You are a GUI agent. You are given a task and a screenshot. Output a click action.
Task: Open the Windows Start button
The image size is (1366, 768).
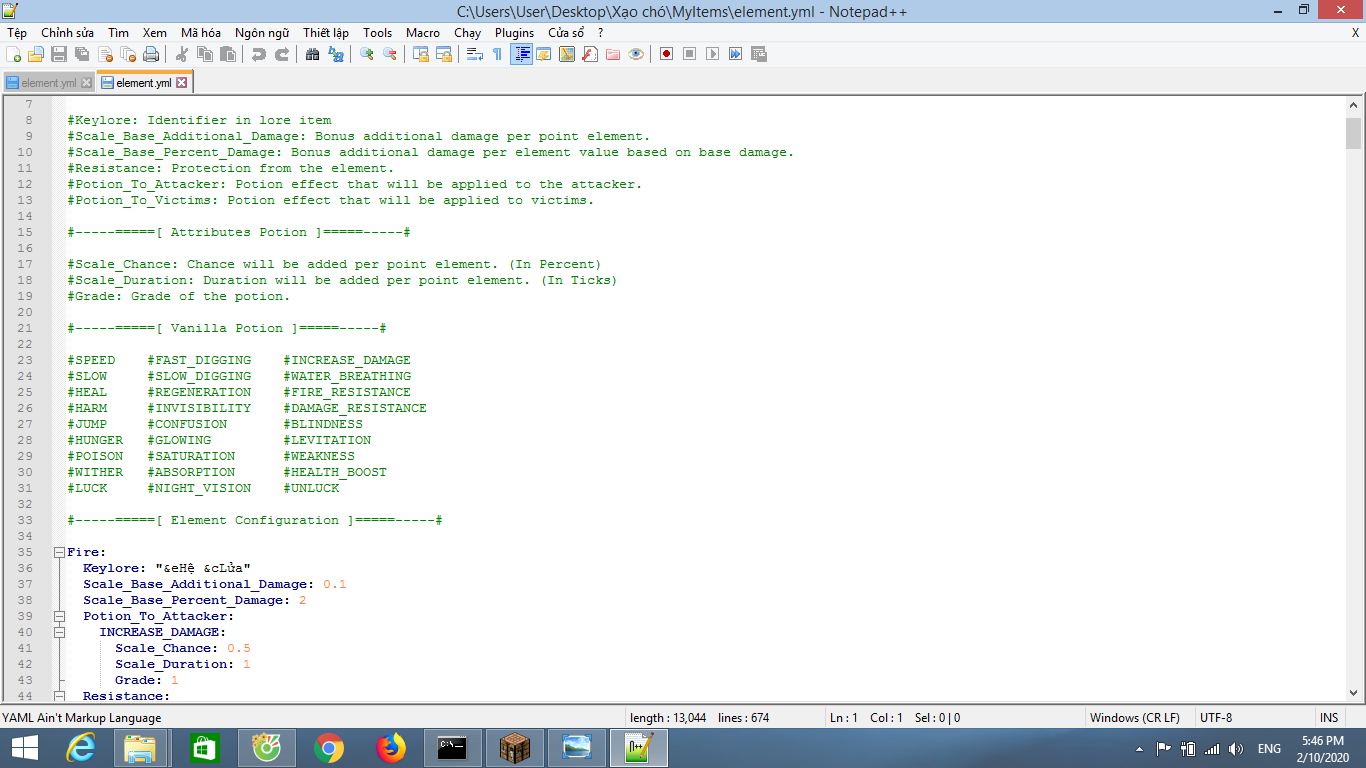(24, 748)
